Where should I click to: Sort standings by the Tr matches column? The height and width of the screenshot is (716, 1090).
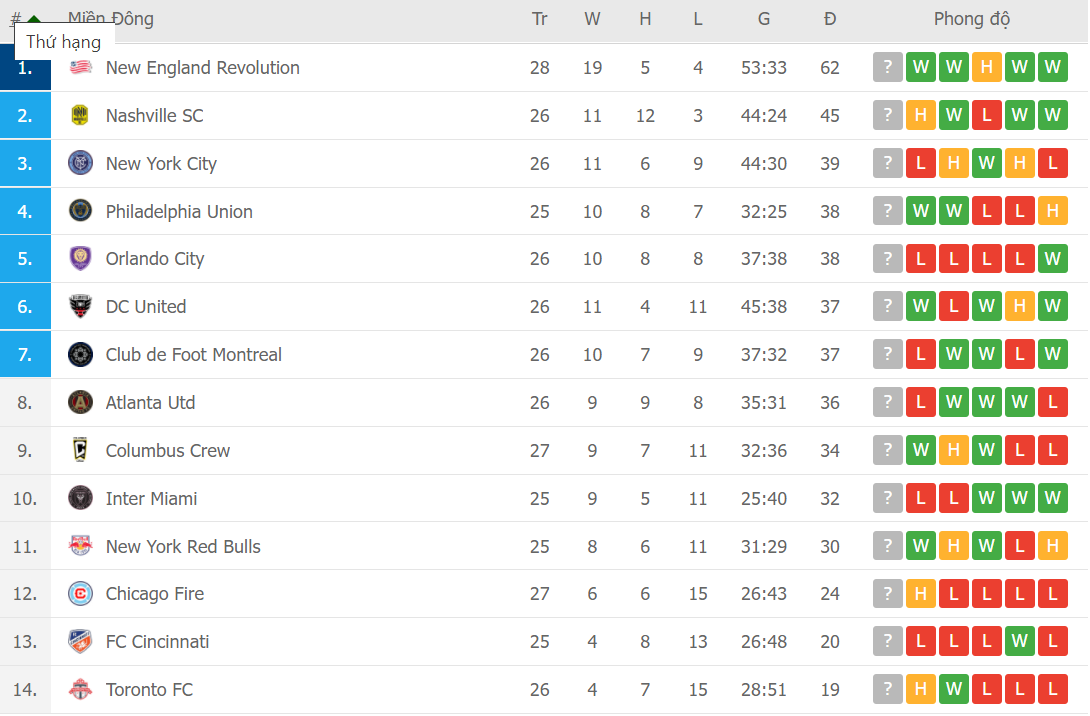pyautogui.click(x=540, y=19)
